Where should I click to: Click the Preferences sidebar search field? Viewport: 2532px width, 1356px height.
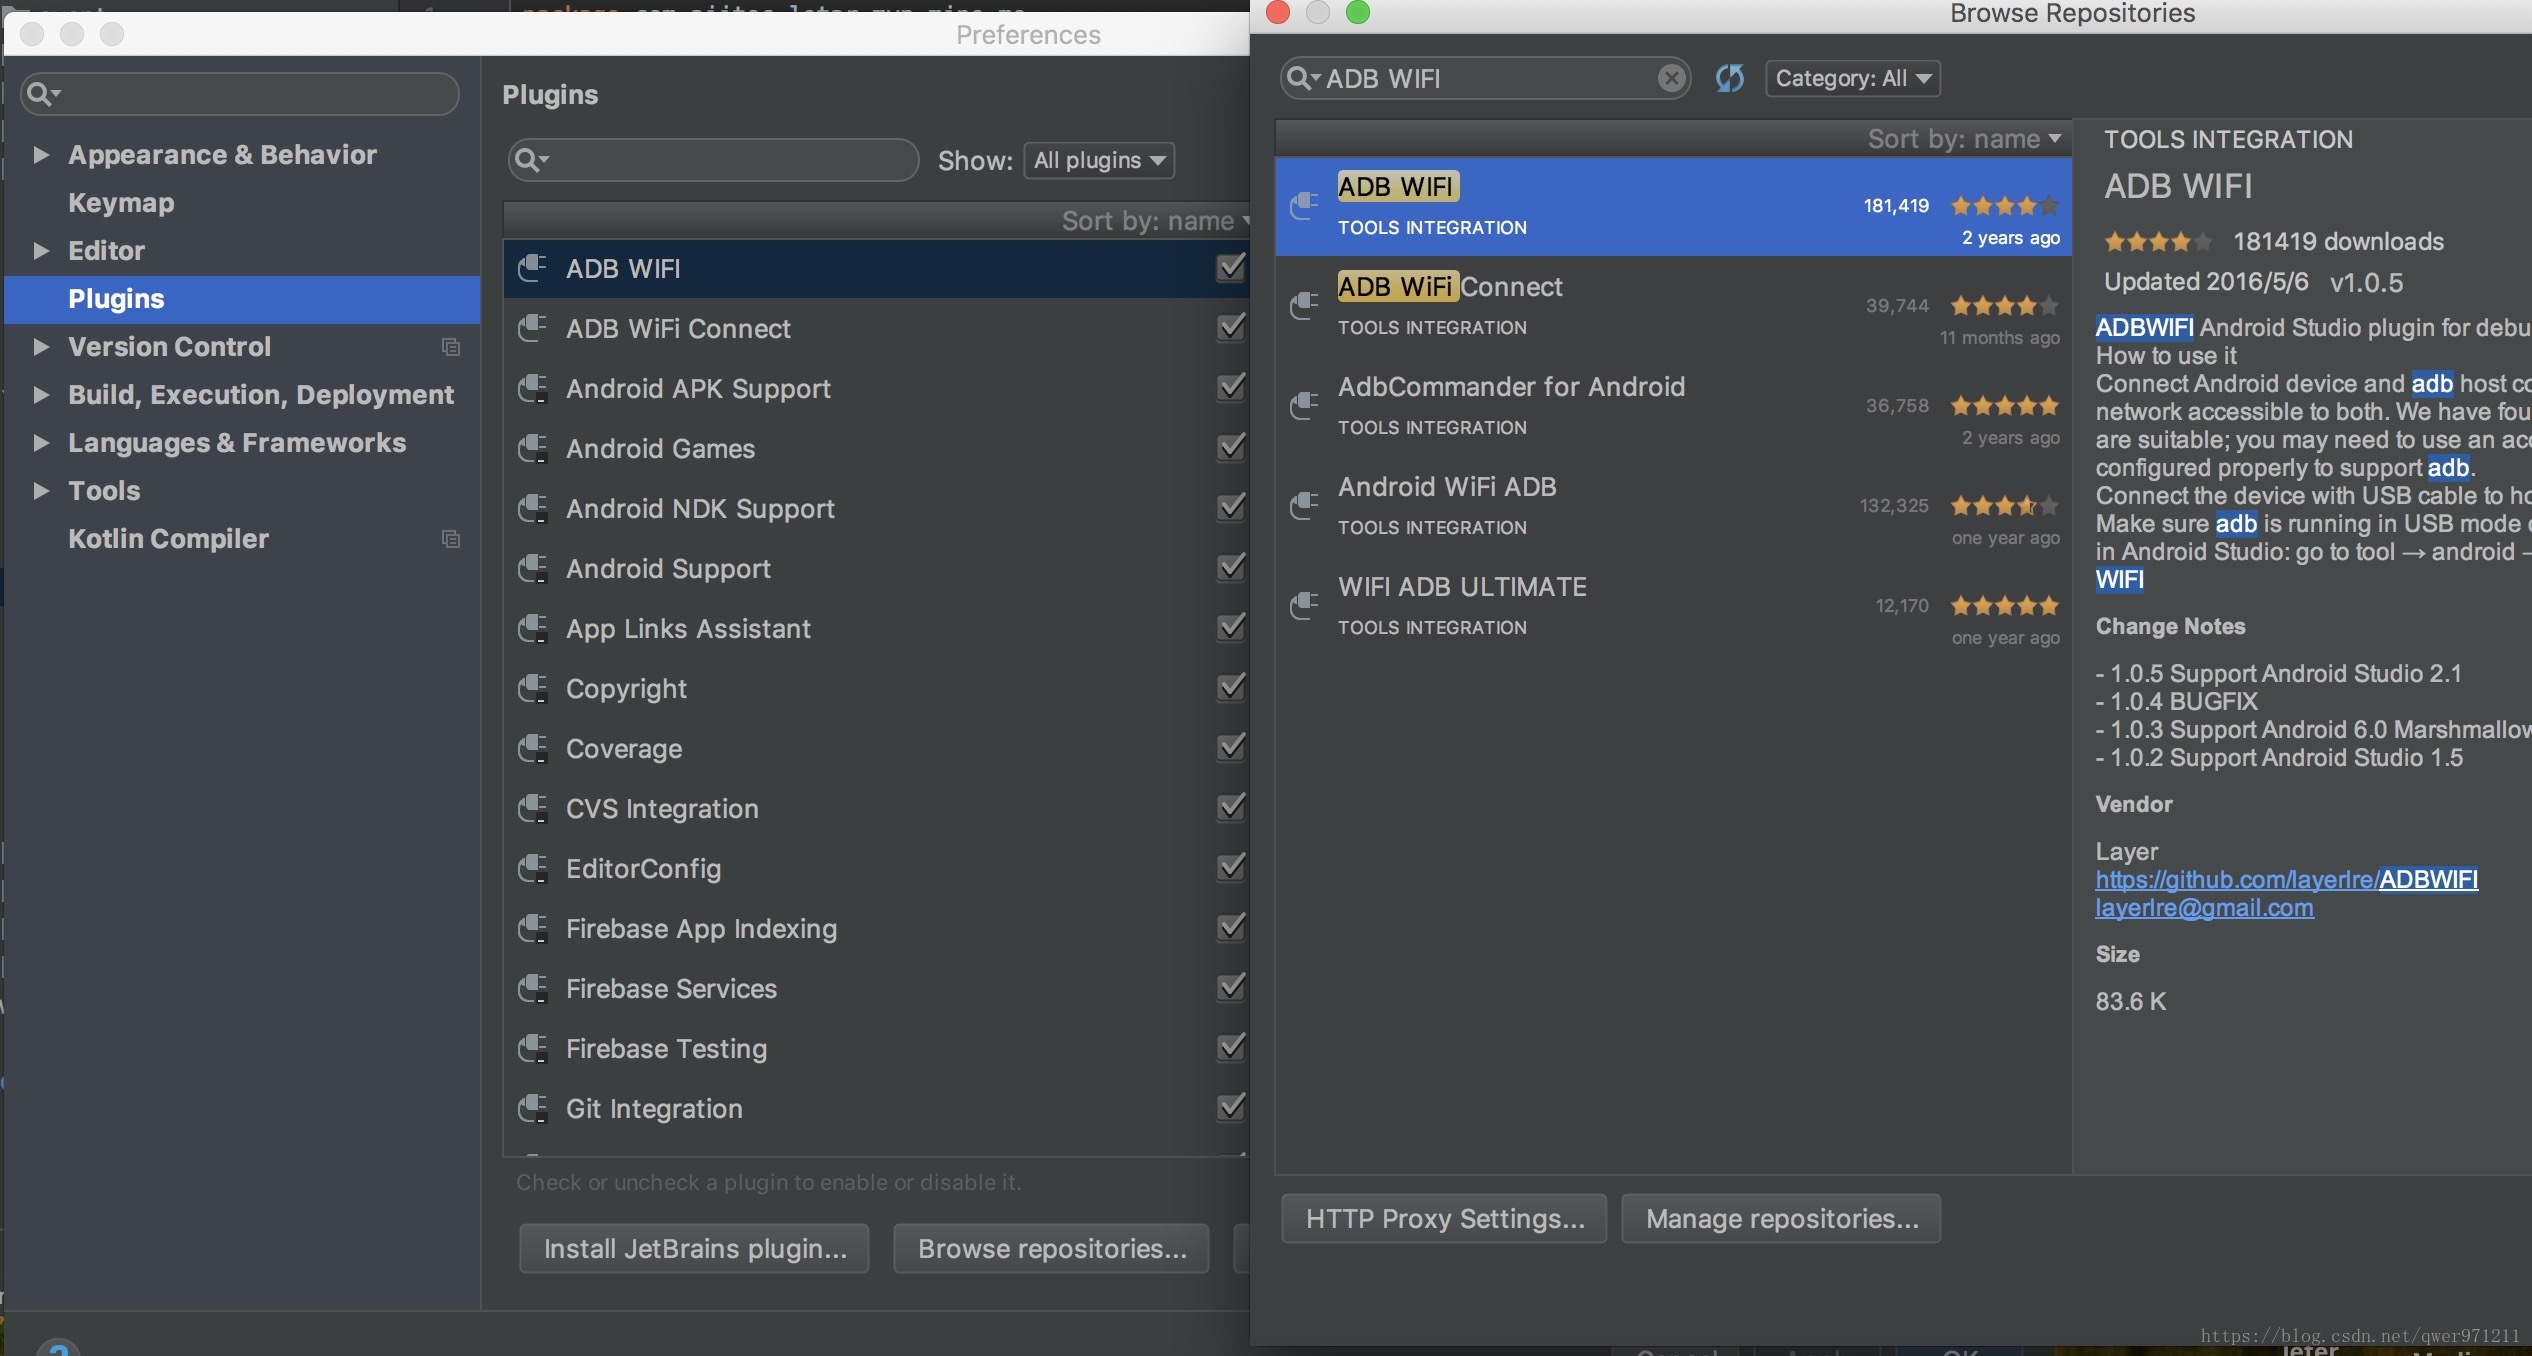(x=240, y=94)
